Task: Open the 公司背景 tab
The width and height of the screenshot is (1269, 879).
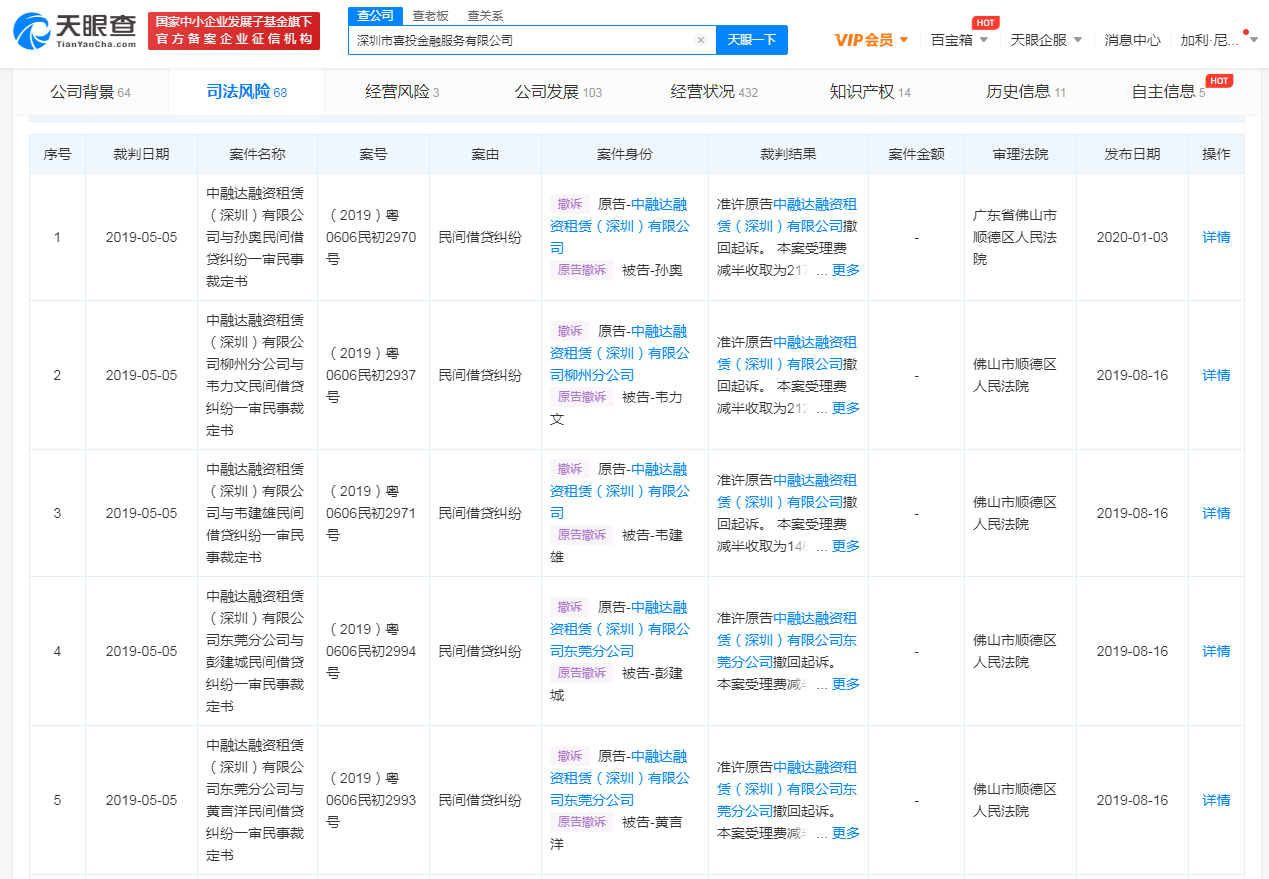Action: 91,92
